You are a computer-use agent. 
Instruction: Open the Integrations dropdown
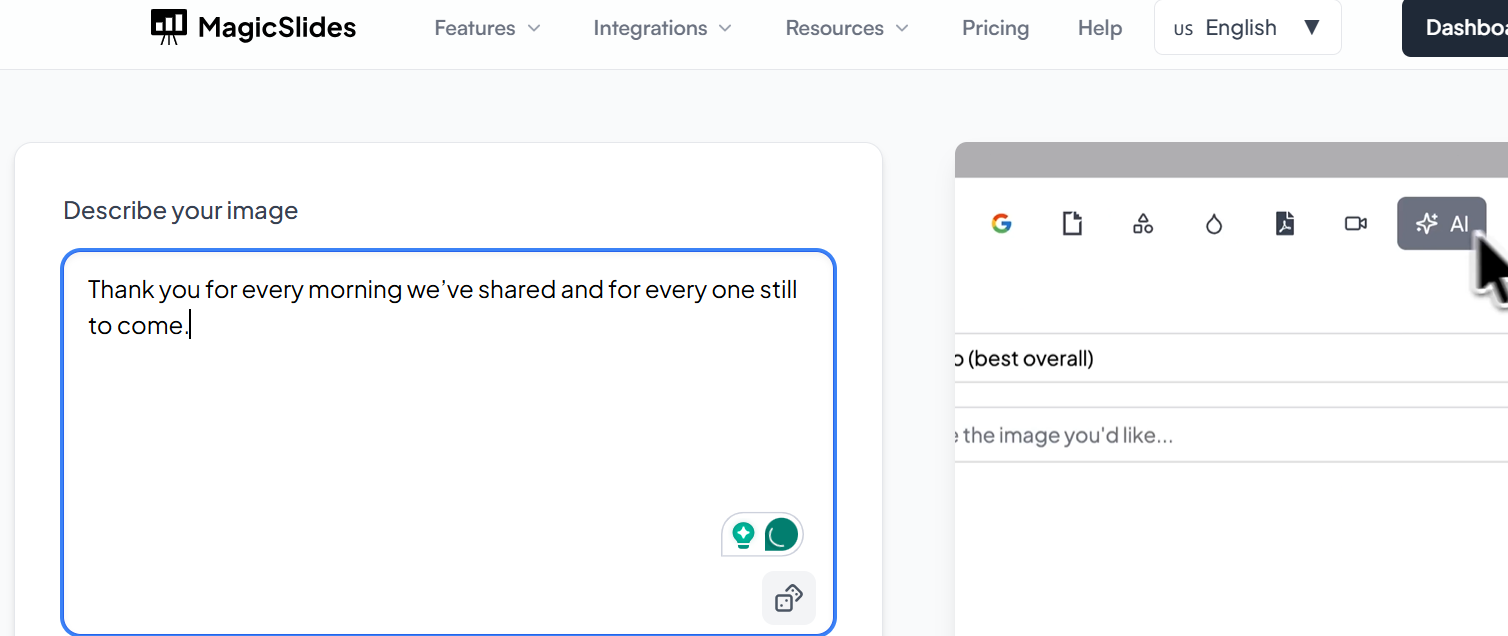662,28
